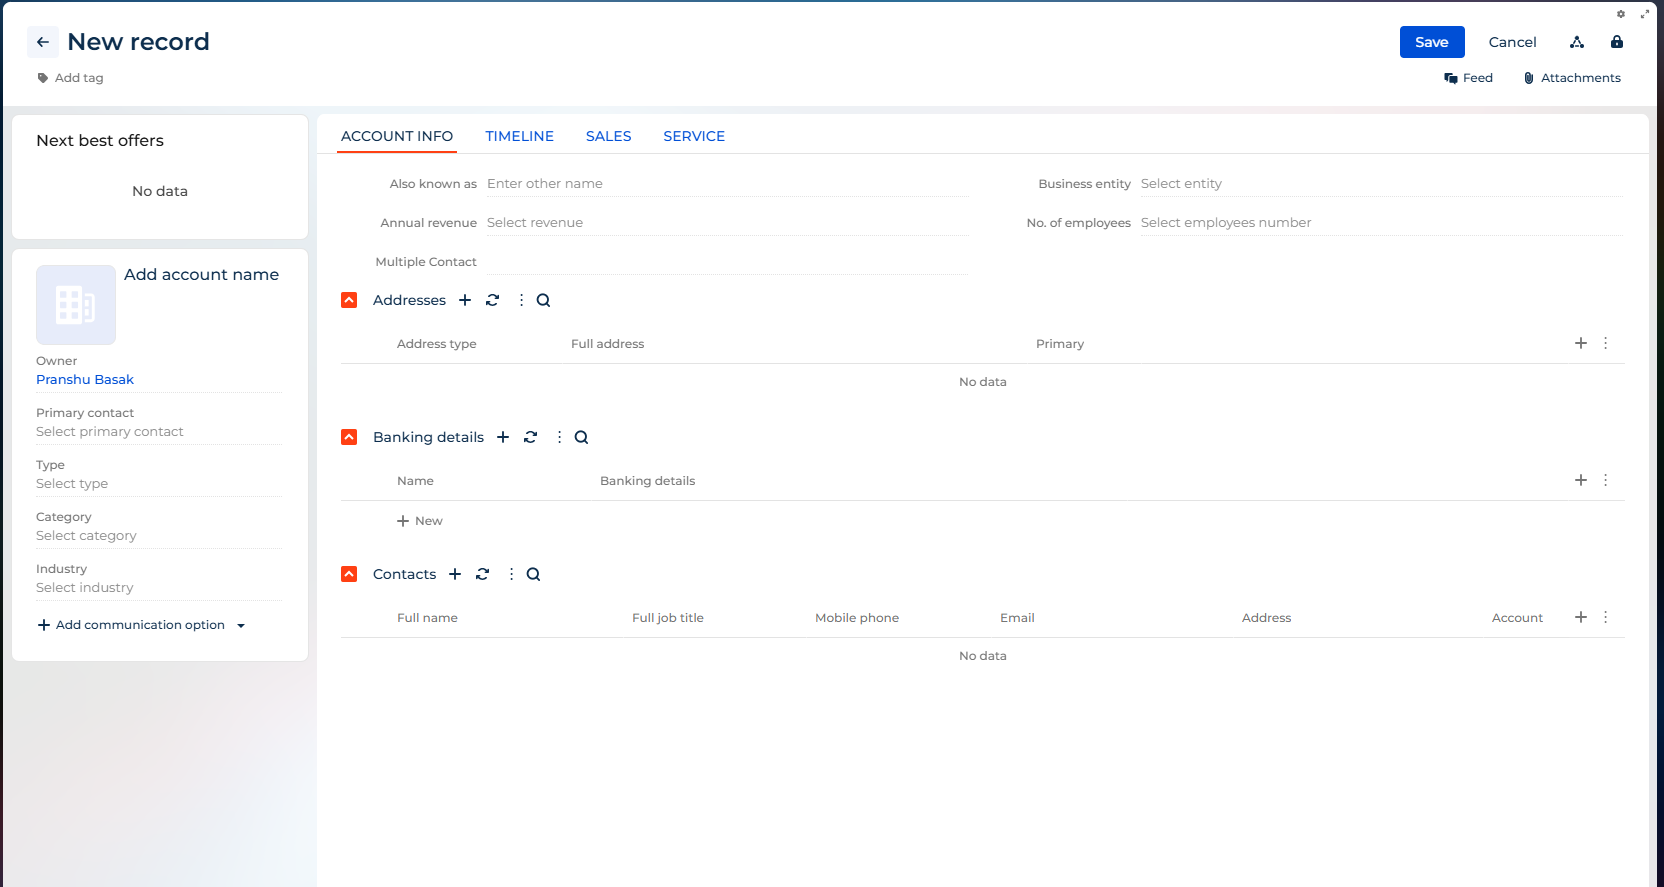Search within Contacts list
This screenshot has height=887, width=1664.
[533, 574]
